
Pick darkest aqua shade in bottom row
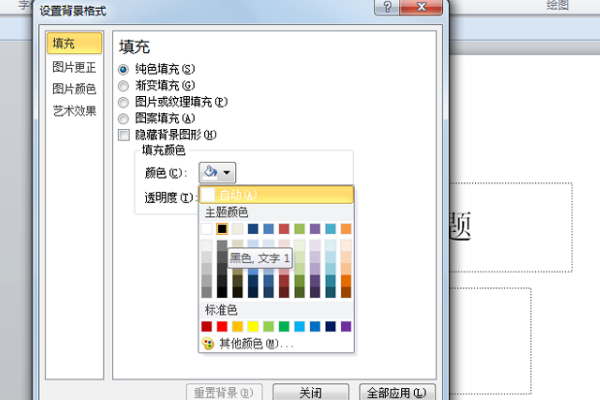tap(331, 292)
